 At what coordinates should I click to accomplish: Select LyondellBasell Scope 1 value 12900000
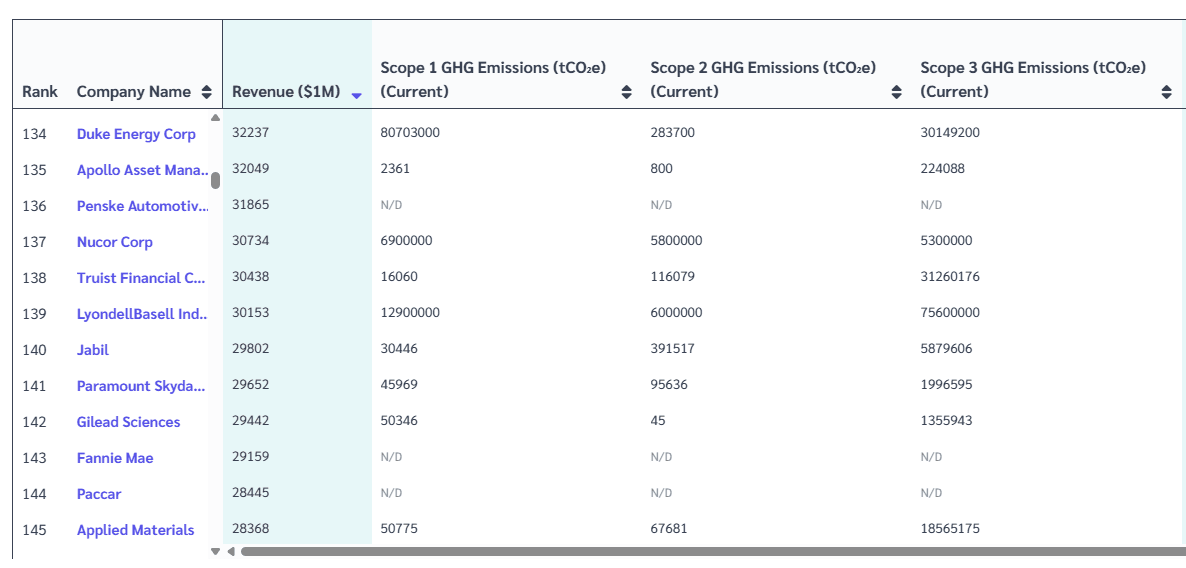tap(410, 312)
